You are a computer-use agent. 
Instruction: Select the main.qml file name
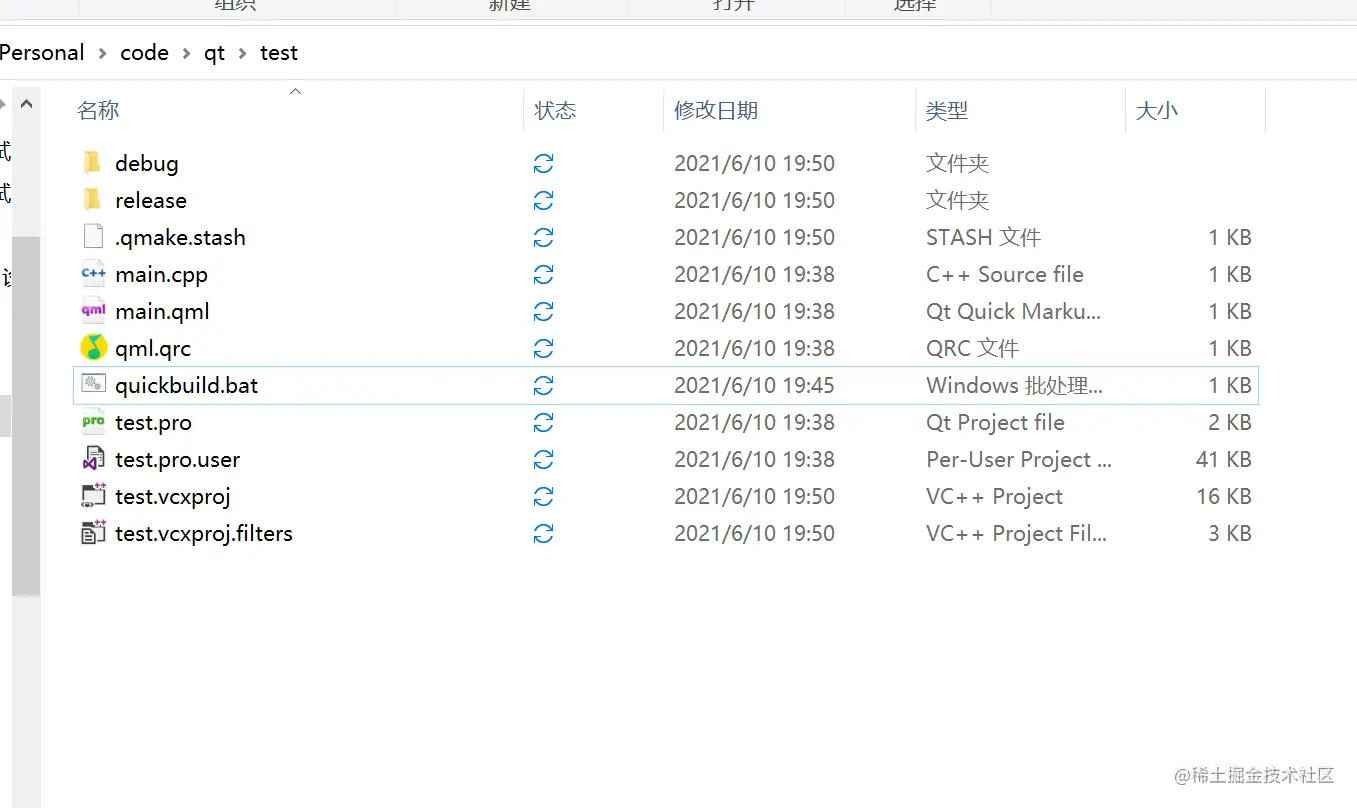pyautogui.click(x=162, y=311)
